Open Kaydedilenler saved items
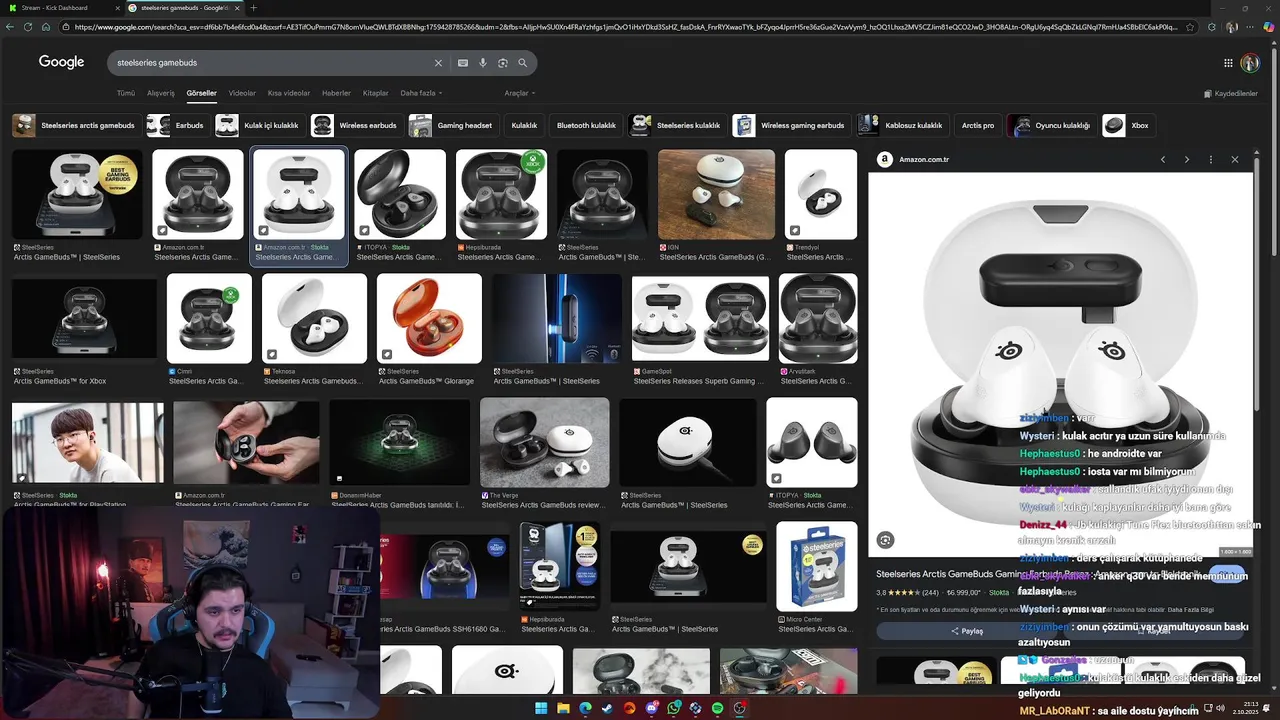1280x720 pixels. coord(1231,94)
